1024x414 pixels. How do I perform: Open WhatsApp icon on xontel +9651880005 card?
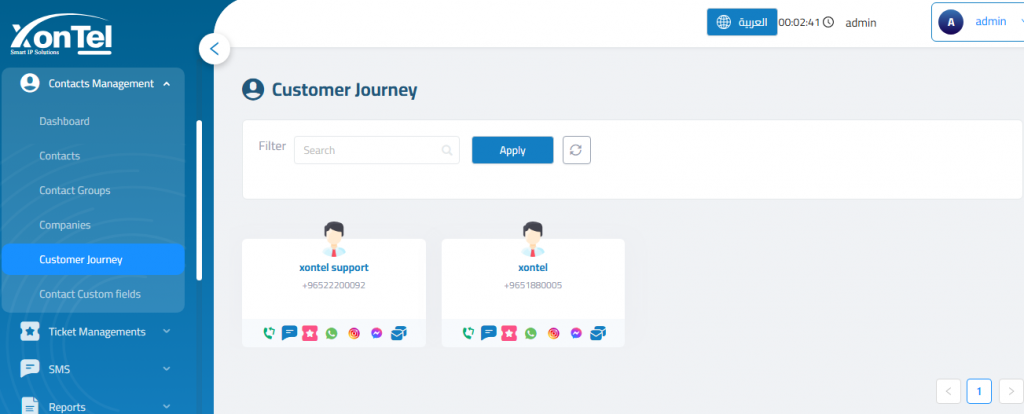tap(531, 333)
